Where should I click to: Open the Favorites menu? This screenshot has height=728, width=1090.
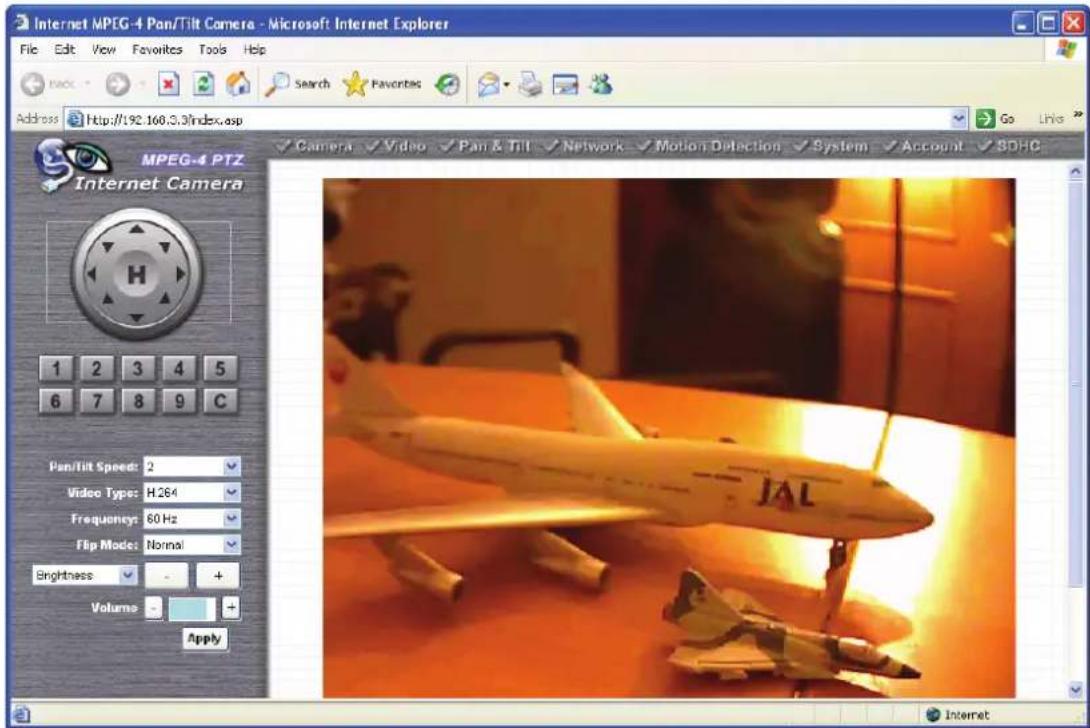157,49
